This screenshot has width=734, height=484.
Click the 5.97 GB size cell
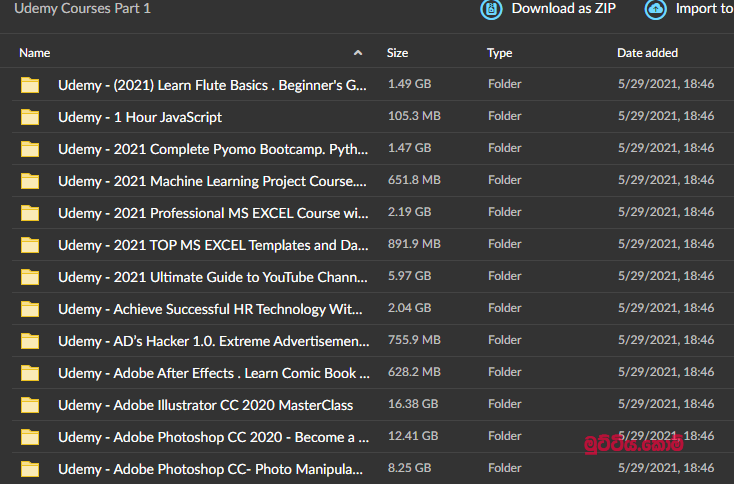point(410,276)
